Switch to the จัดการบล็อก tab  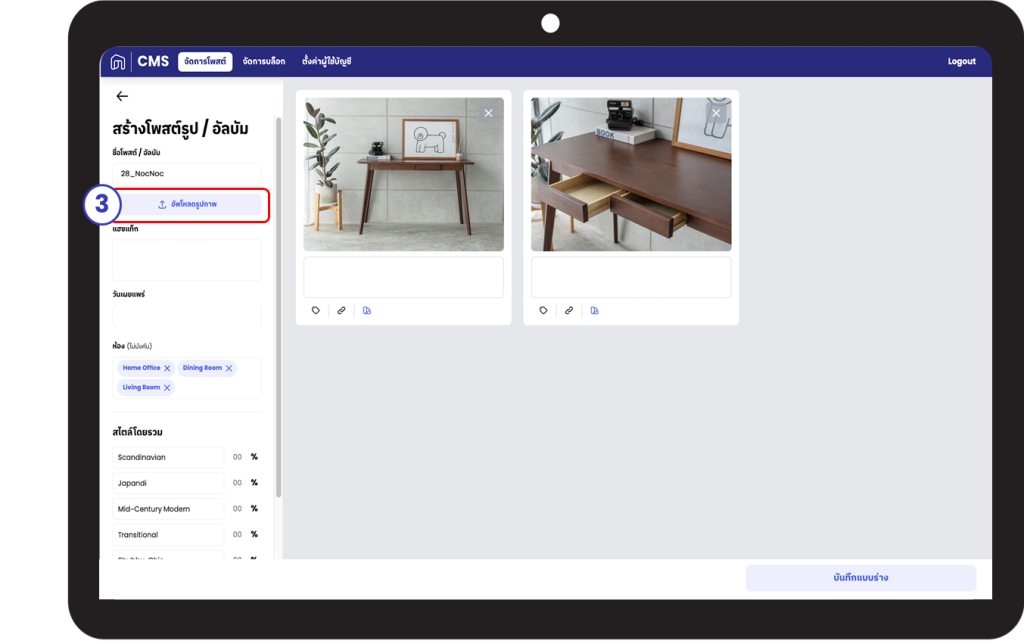[264, 62]
